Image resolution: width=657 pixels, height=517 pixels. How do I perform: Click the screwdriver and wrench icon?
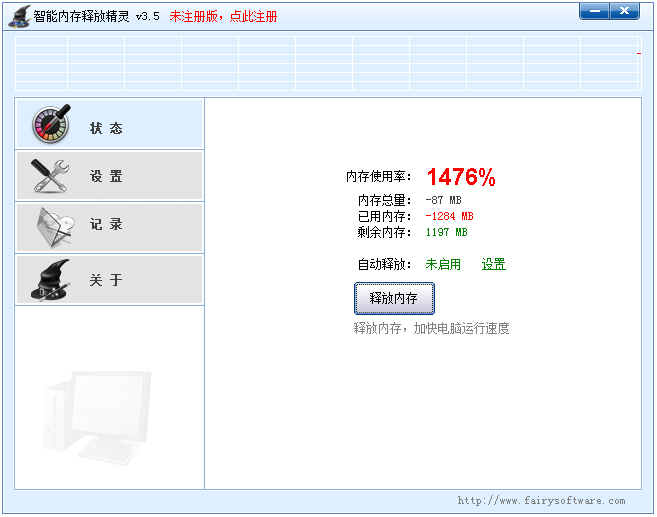[x=50, y=176]
